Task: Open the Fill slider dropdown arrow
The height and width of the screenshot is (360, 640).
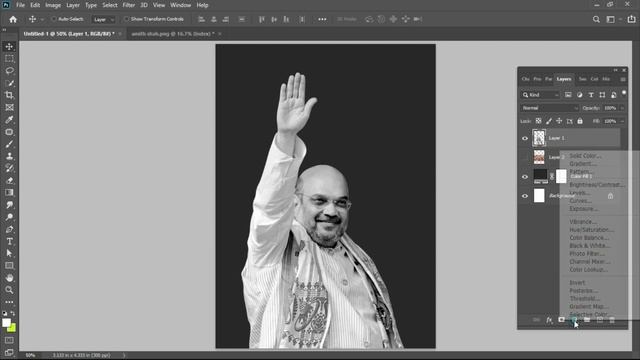Action: 622,121
